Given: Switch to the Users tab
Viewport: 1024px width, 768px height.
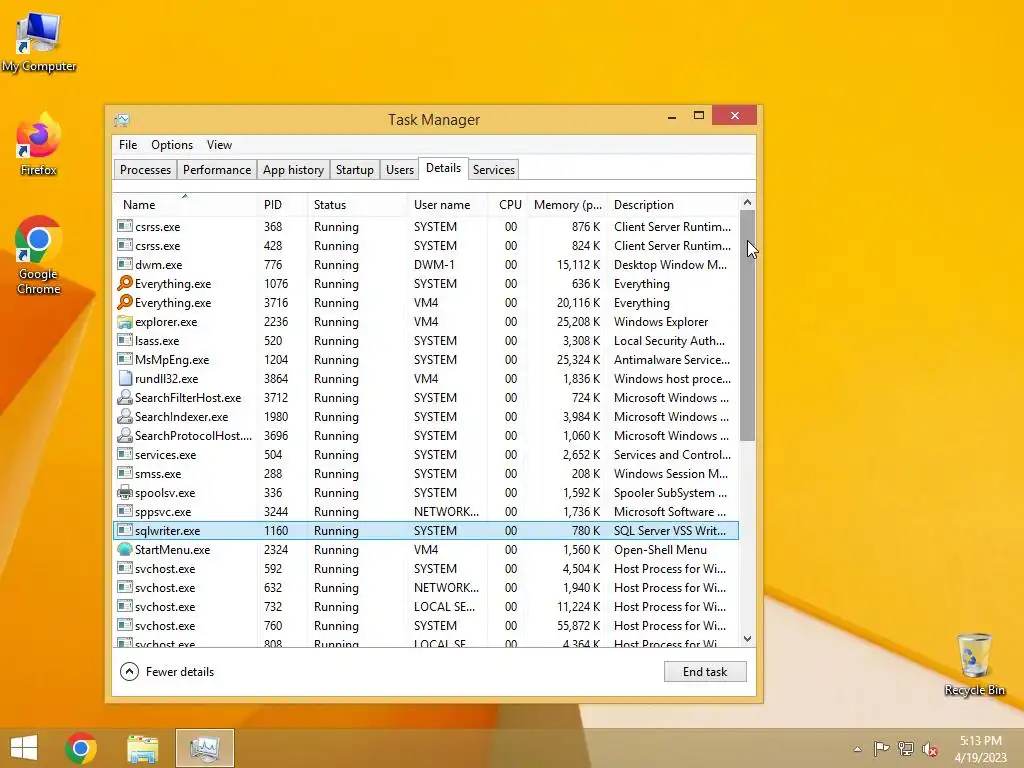Looking at the screenshot, I should point(400,170).
